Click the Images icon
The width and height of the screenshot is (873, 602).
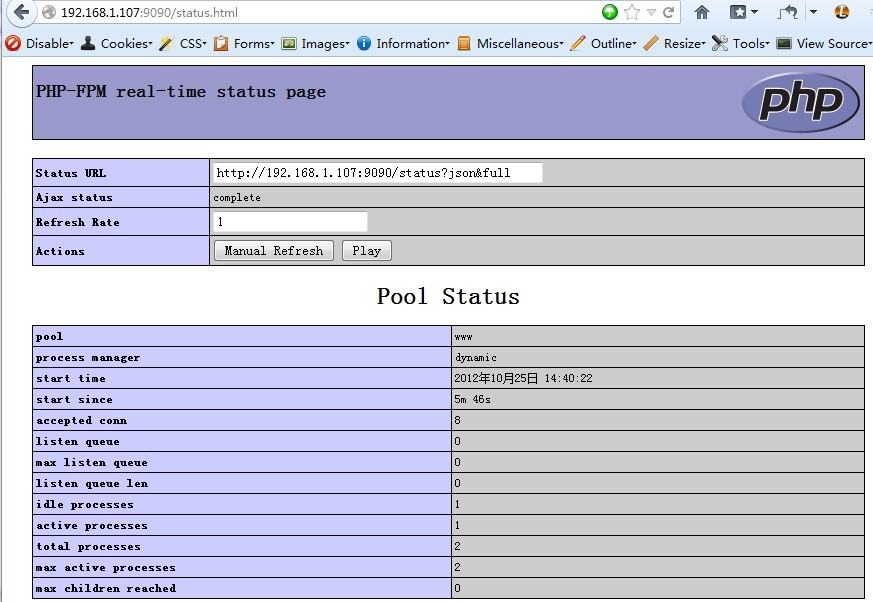coord(290,43)
